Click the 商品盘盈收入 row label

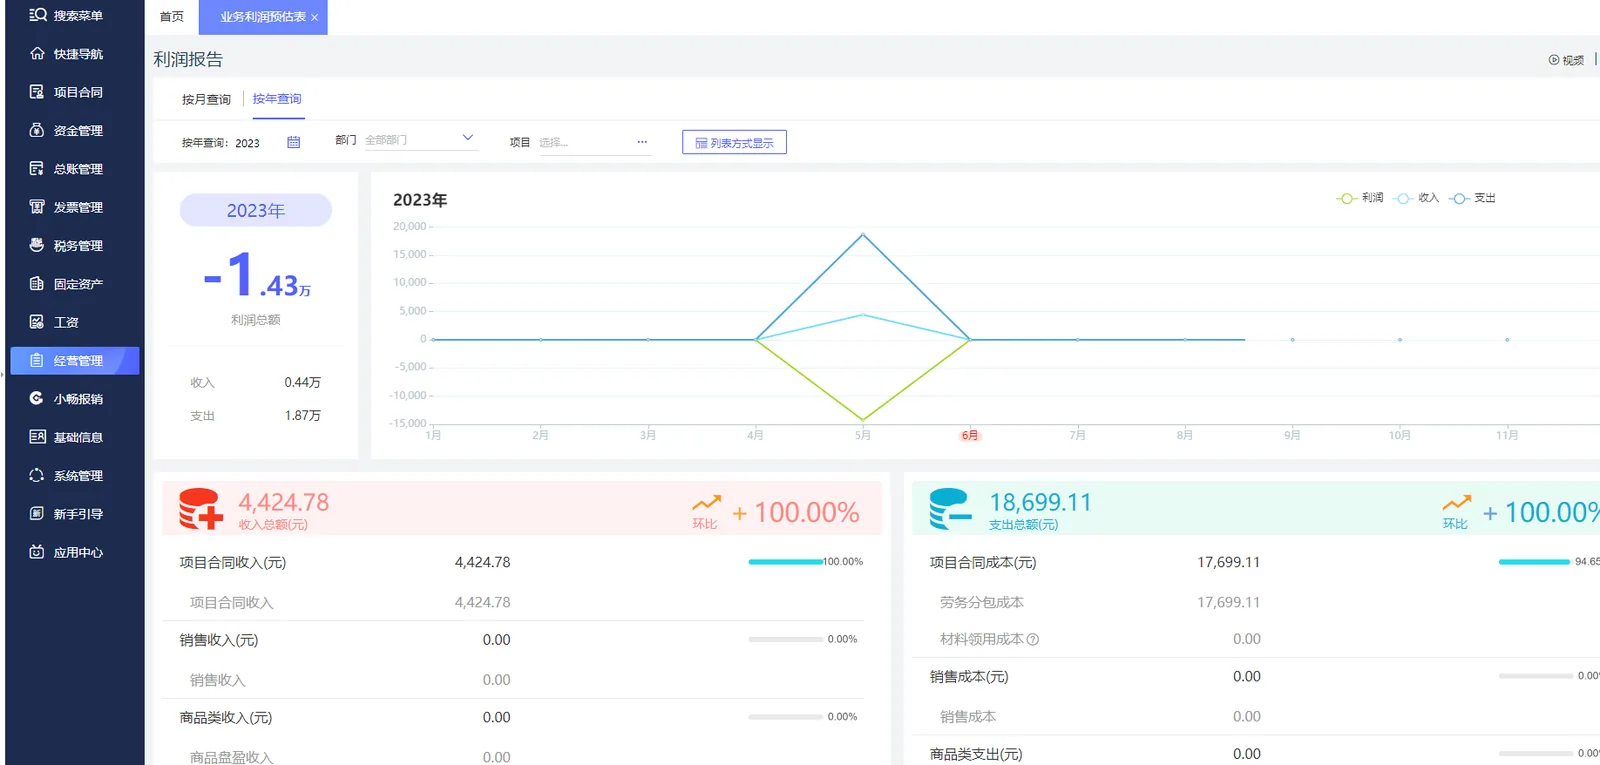pos(231,757)
